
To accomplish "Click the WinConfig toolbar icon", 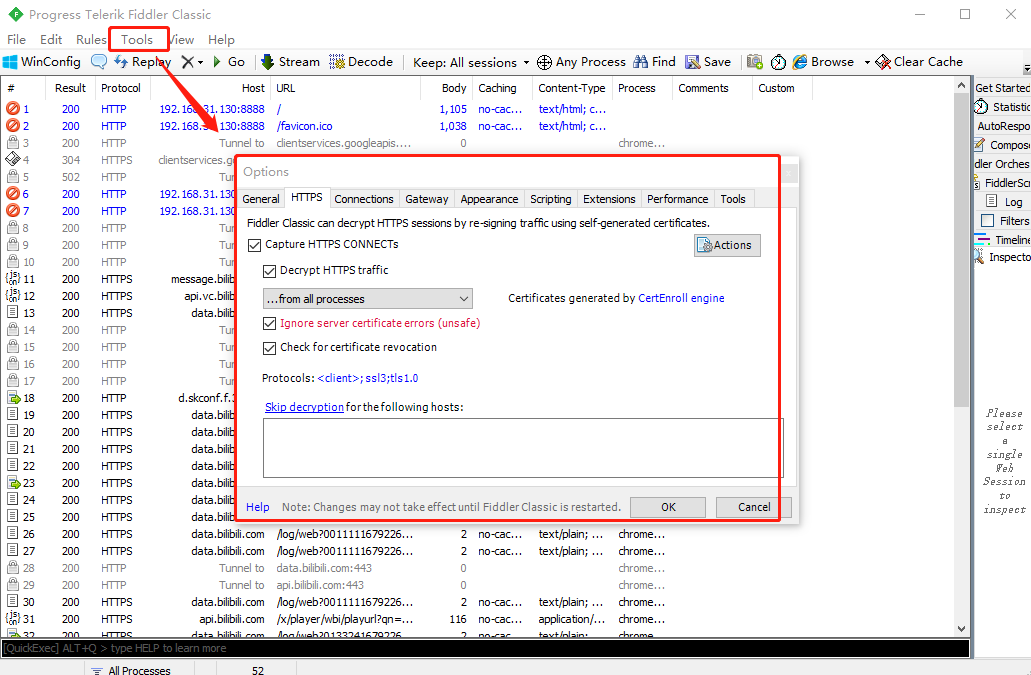I will click(x=11, y=62).
